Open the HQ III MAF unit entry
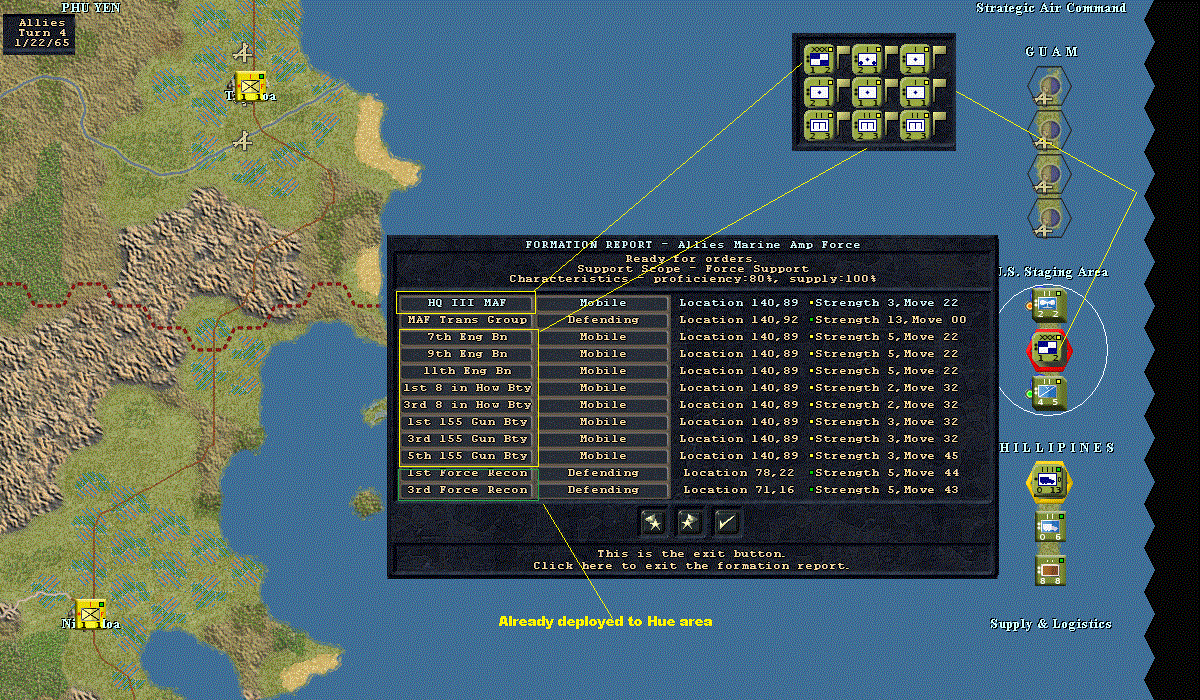The image size is (1200, 700). [467, 303]
